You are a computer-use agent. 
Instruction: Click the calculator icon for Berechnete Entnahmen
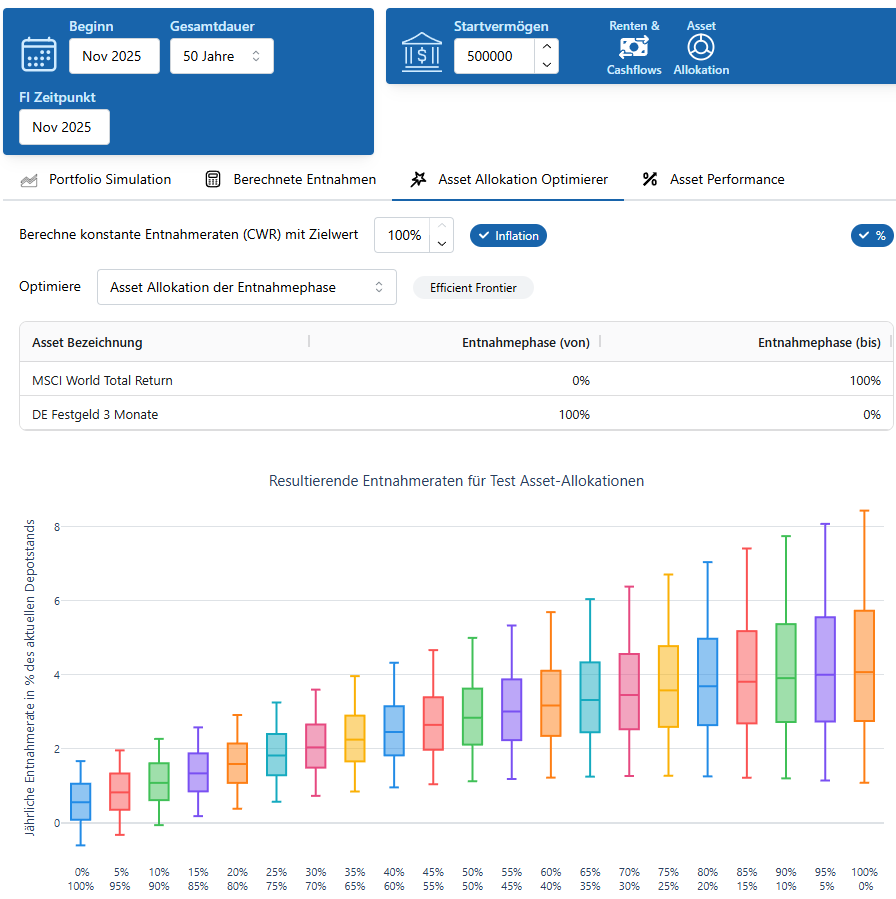(213, 180)
